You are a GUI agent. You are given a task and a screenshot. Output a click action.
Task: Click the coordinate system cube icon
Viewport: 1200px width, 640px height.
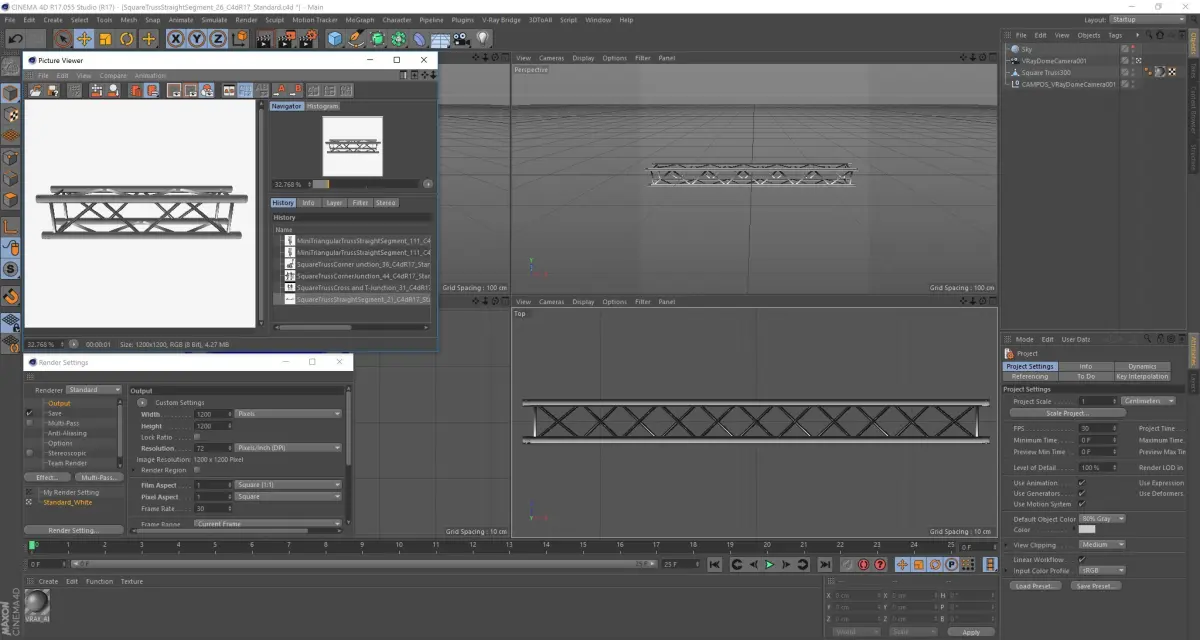tap(239, 38)
